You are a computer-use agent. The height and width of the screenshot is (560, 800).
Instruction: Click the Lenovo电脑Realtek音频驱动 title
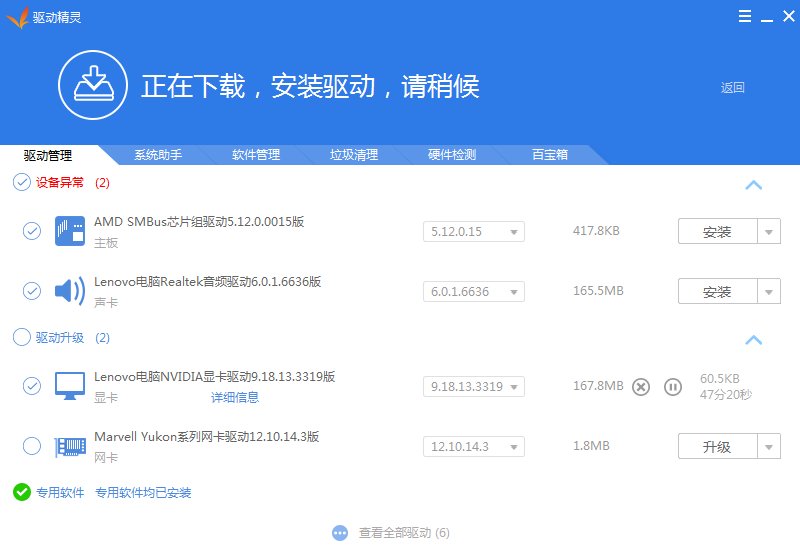[208, 282]
